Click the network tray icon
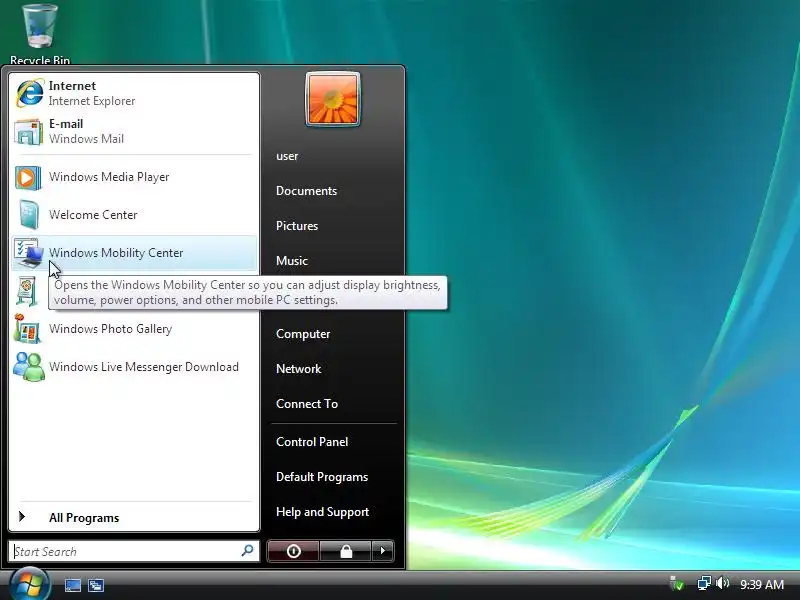This screenshot has width=800, height=600. (x=705, y=583)
